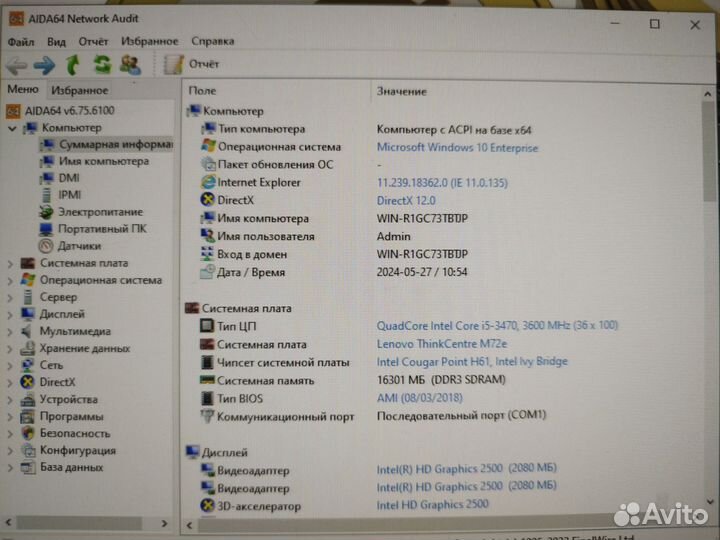Click the Устройства icon in tree
The image size is (720, 540).
click(28, 399)
